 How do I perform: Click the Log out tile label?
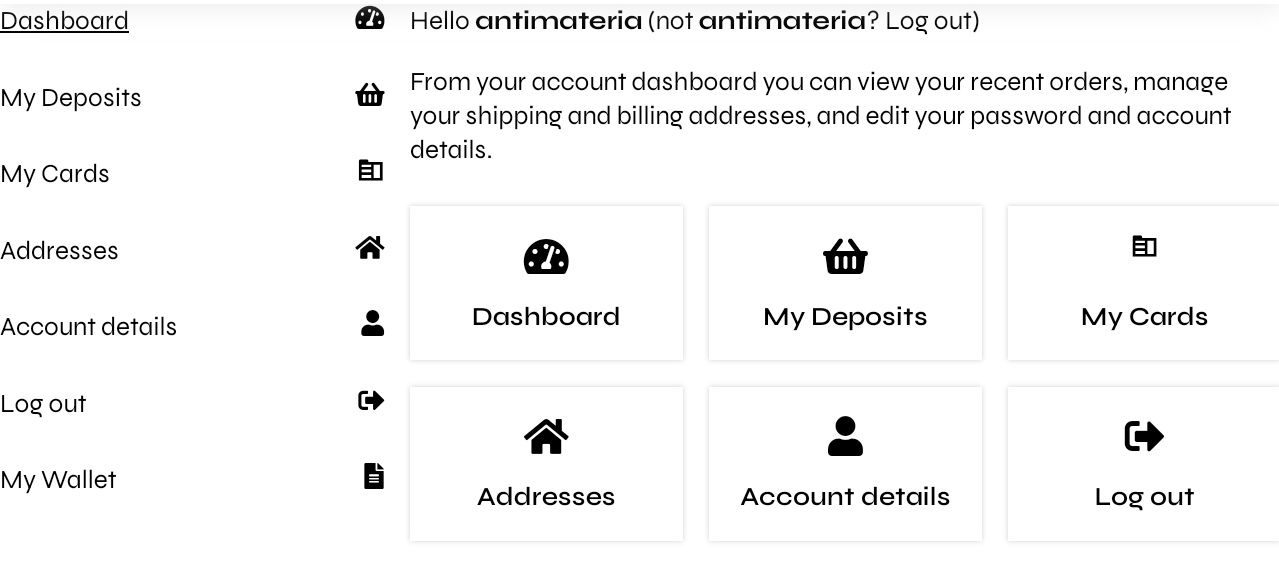(1144, 497)
